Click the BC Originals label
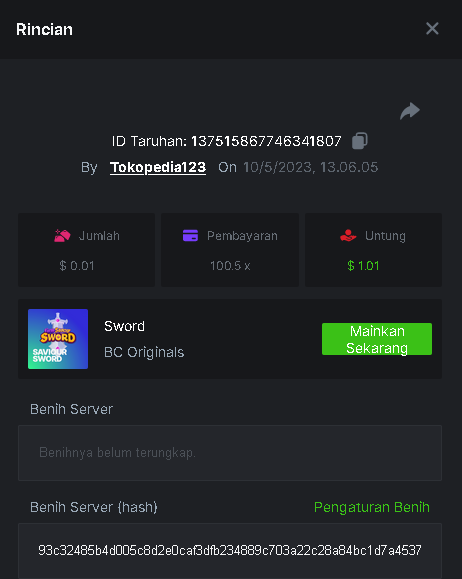 (144, 352)
